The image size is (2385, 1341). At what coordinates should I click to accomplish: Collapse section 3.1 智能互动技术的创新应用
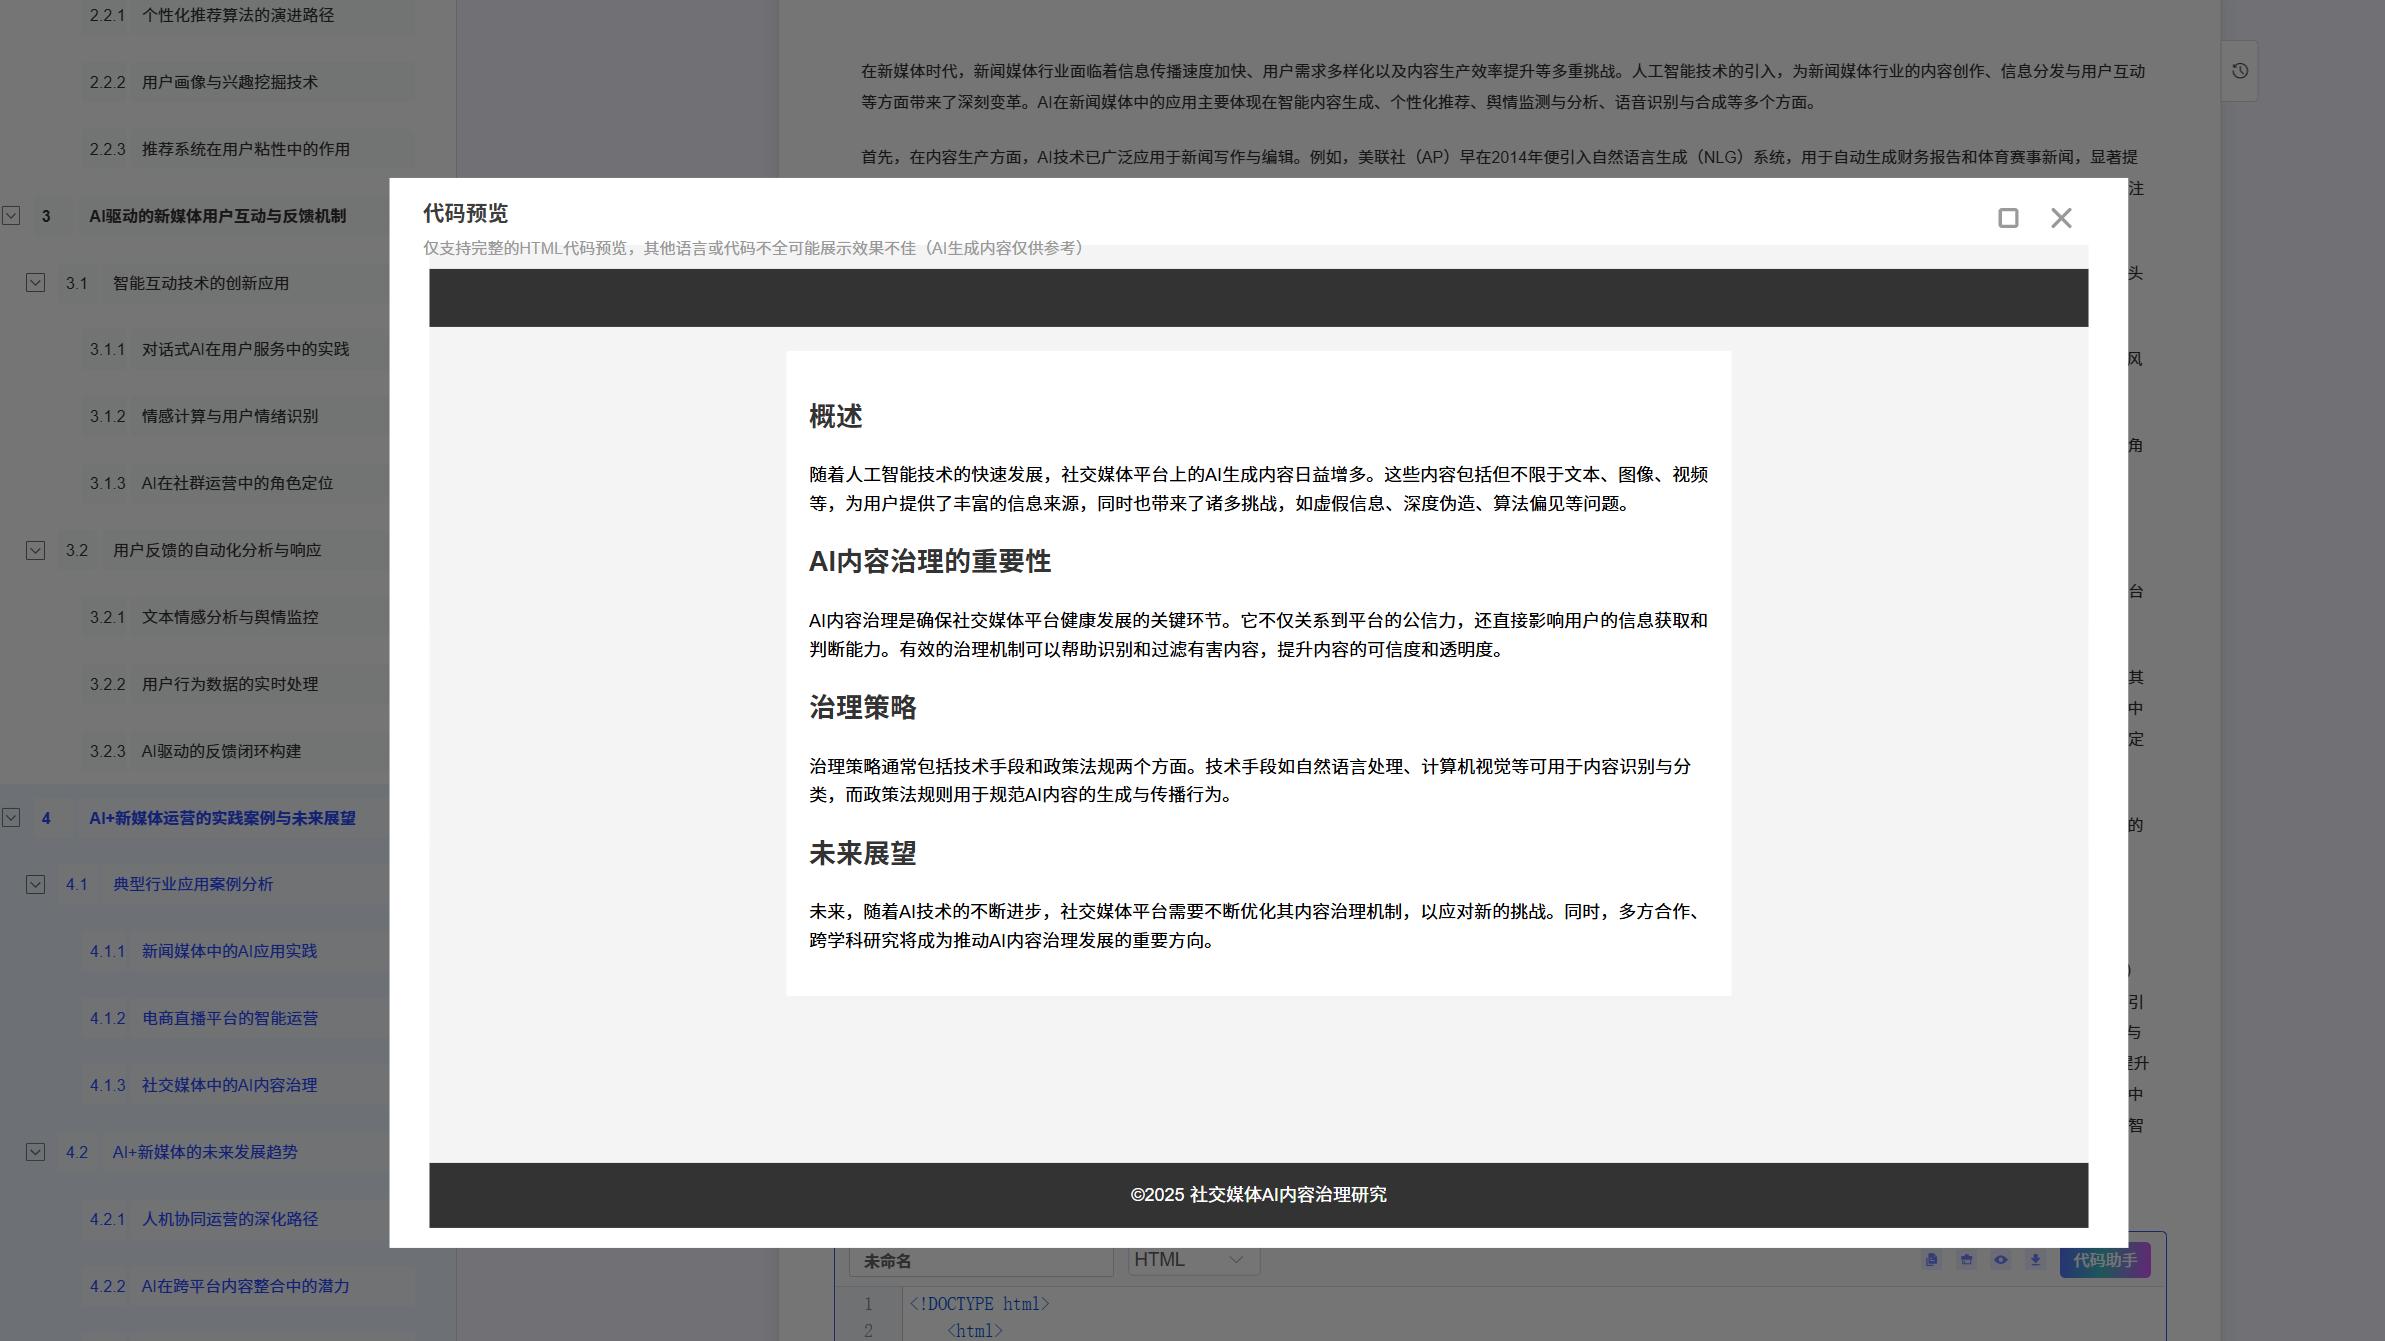click(x=35, y=283)
